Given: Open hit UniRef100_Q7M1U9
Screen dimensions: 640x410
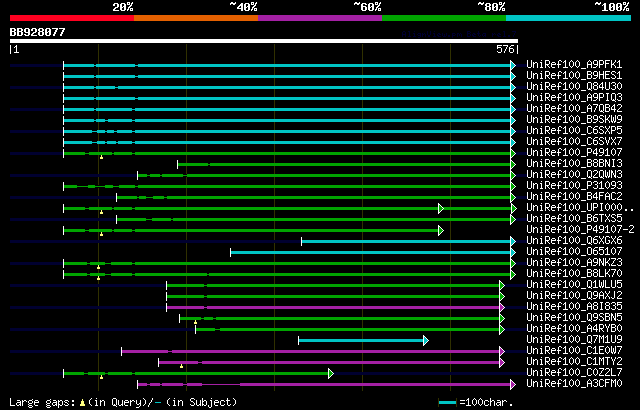Looking at the screenshot, I should [x=574, y=340].
